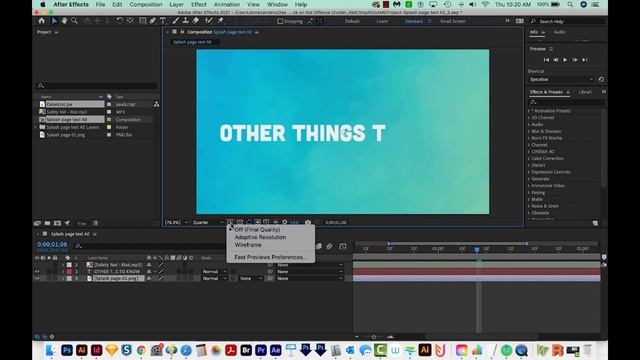
Task: Select the Zoom magnifier tool
Action: click(x=74, y=20)
